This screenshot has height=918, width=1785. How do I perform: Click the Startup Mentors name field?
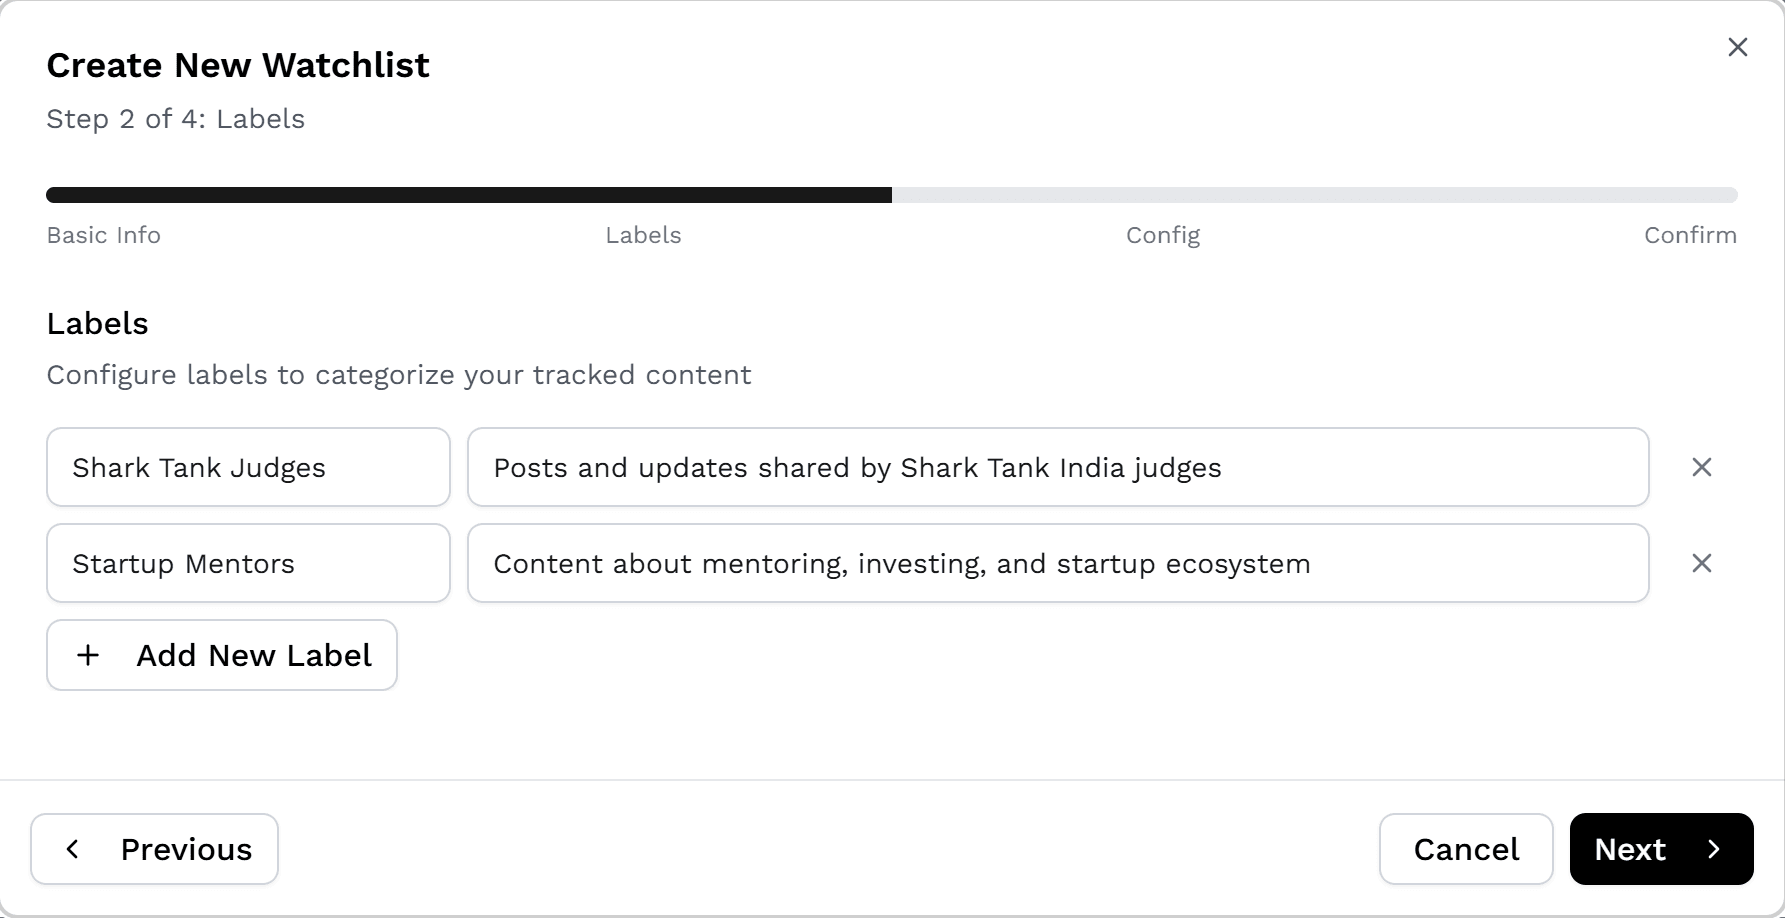pyautogui.click(x=248, y=563)
